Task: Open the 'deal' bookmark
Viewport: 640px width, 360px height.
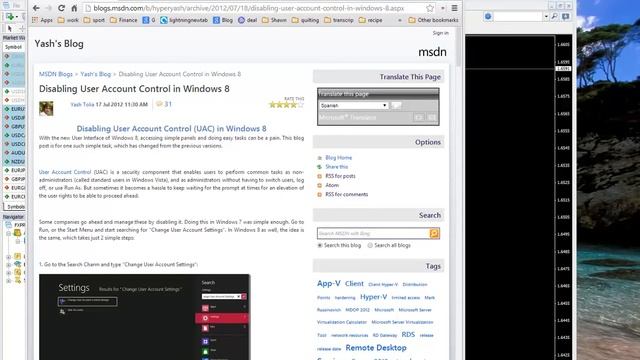Action: click(248, 20)
